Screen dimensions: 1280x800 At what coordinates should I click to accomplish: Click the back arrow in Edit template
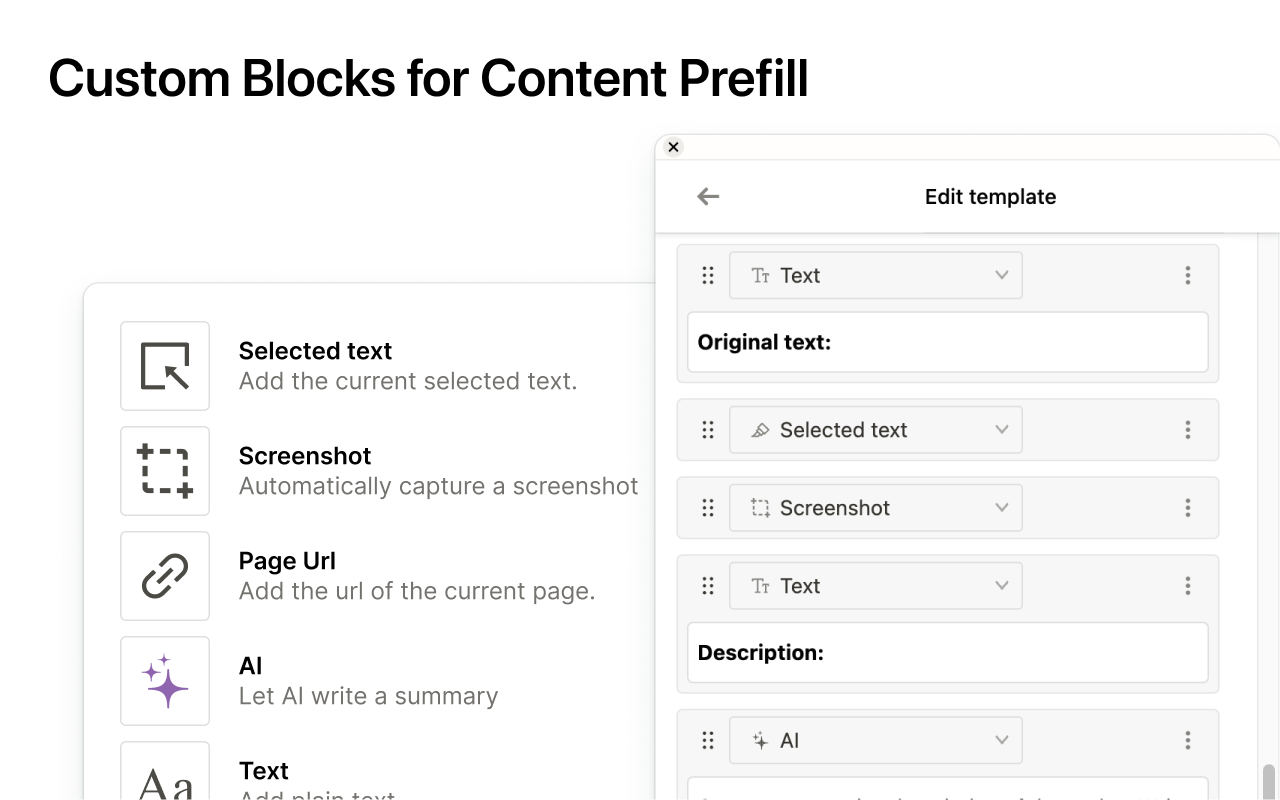pyautogui.click(x=708, y=197)
